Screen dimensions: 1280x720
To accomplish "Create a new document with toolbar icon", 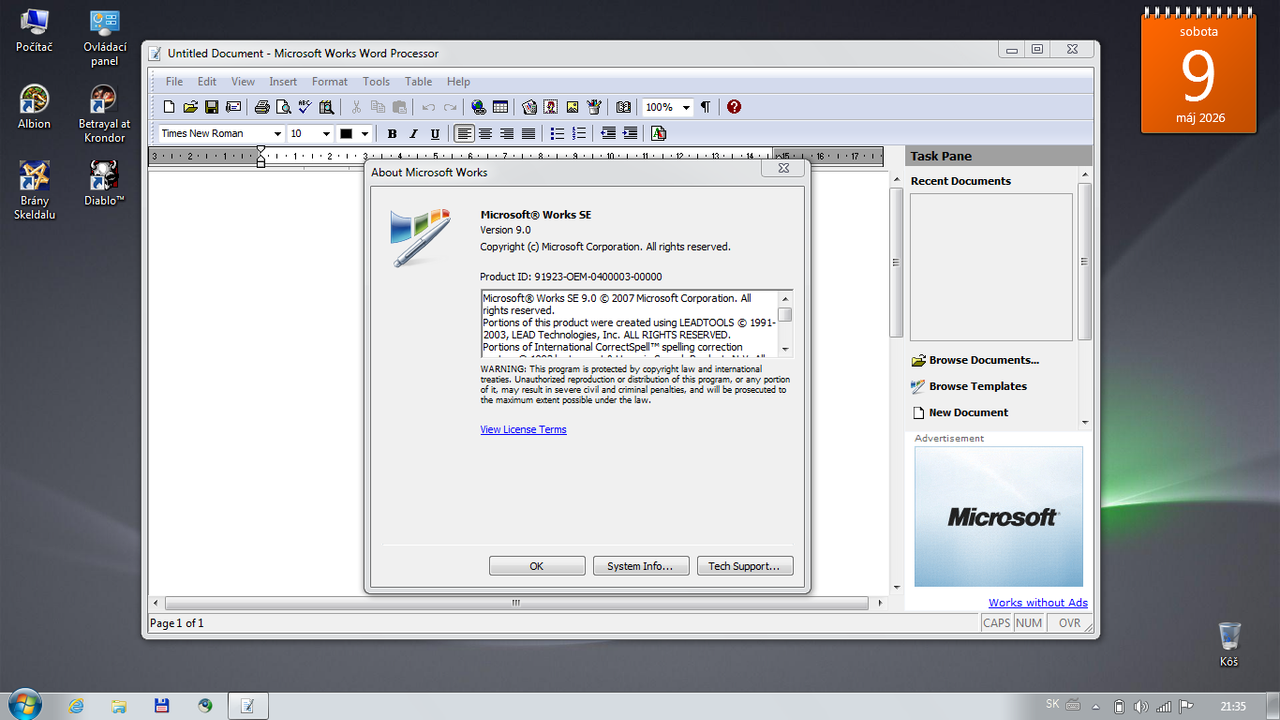I will [169, 107].
